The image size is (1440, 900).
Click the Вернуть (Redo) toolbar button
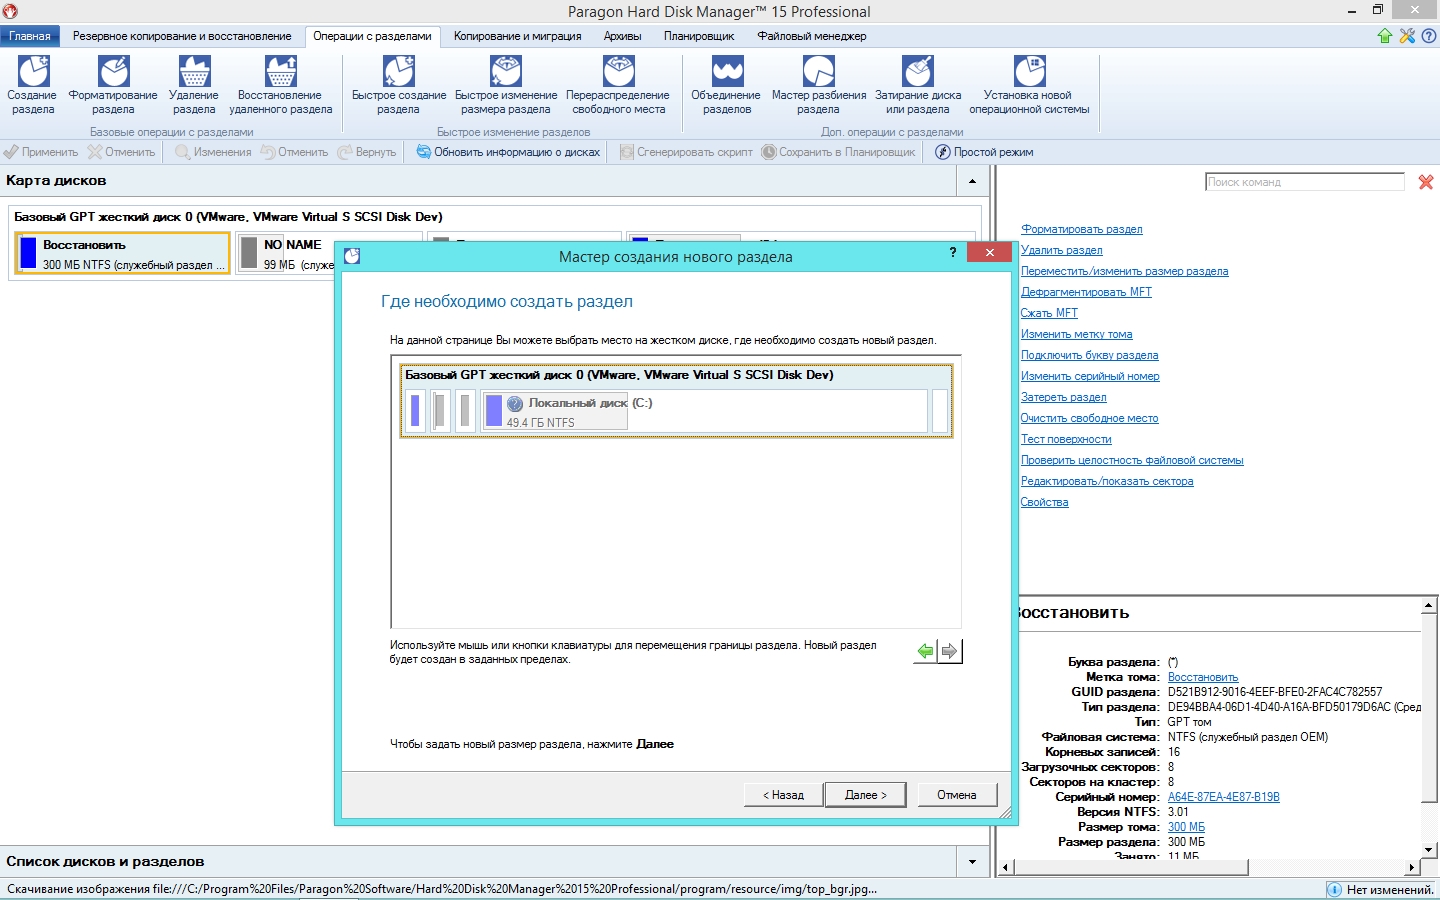pos(367,152)
